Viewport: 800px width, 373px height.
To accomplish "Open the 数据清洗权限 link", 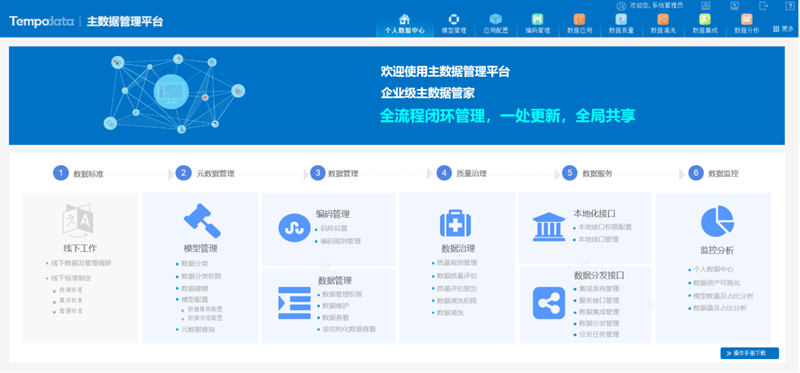I will click(x=457, y=301).
